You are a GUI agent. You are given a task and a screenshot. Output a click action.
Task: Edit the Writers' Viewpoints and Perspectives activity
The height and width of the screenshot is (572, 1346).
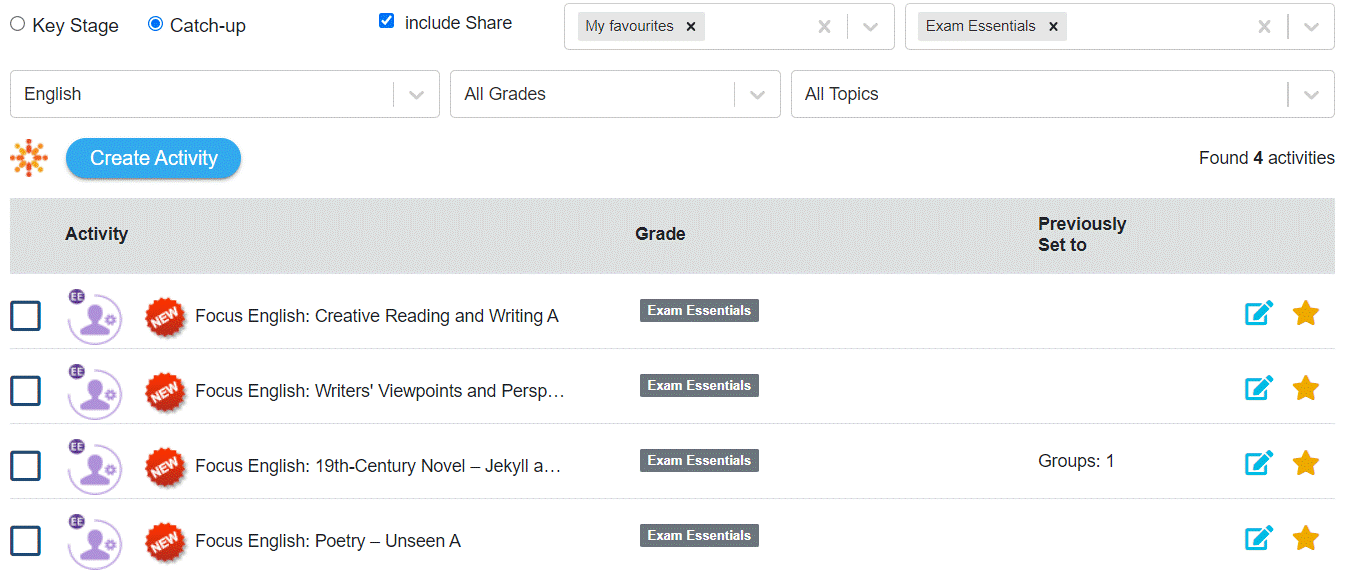coord(1259,389)
